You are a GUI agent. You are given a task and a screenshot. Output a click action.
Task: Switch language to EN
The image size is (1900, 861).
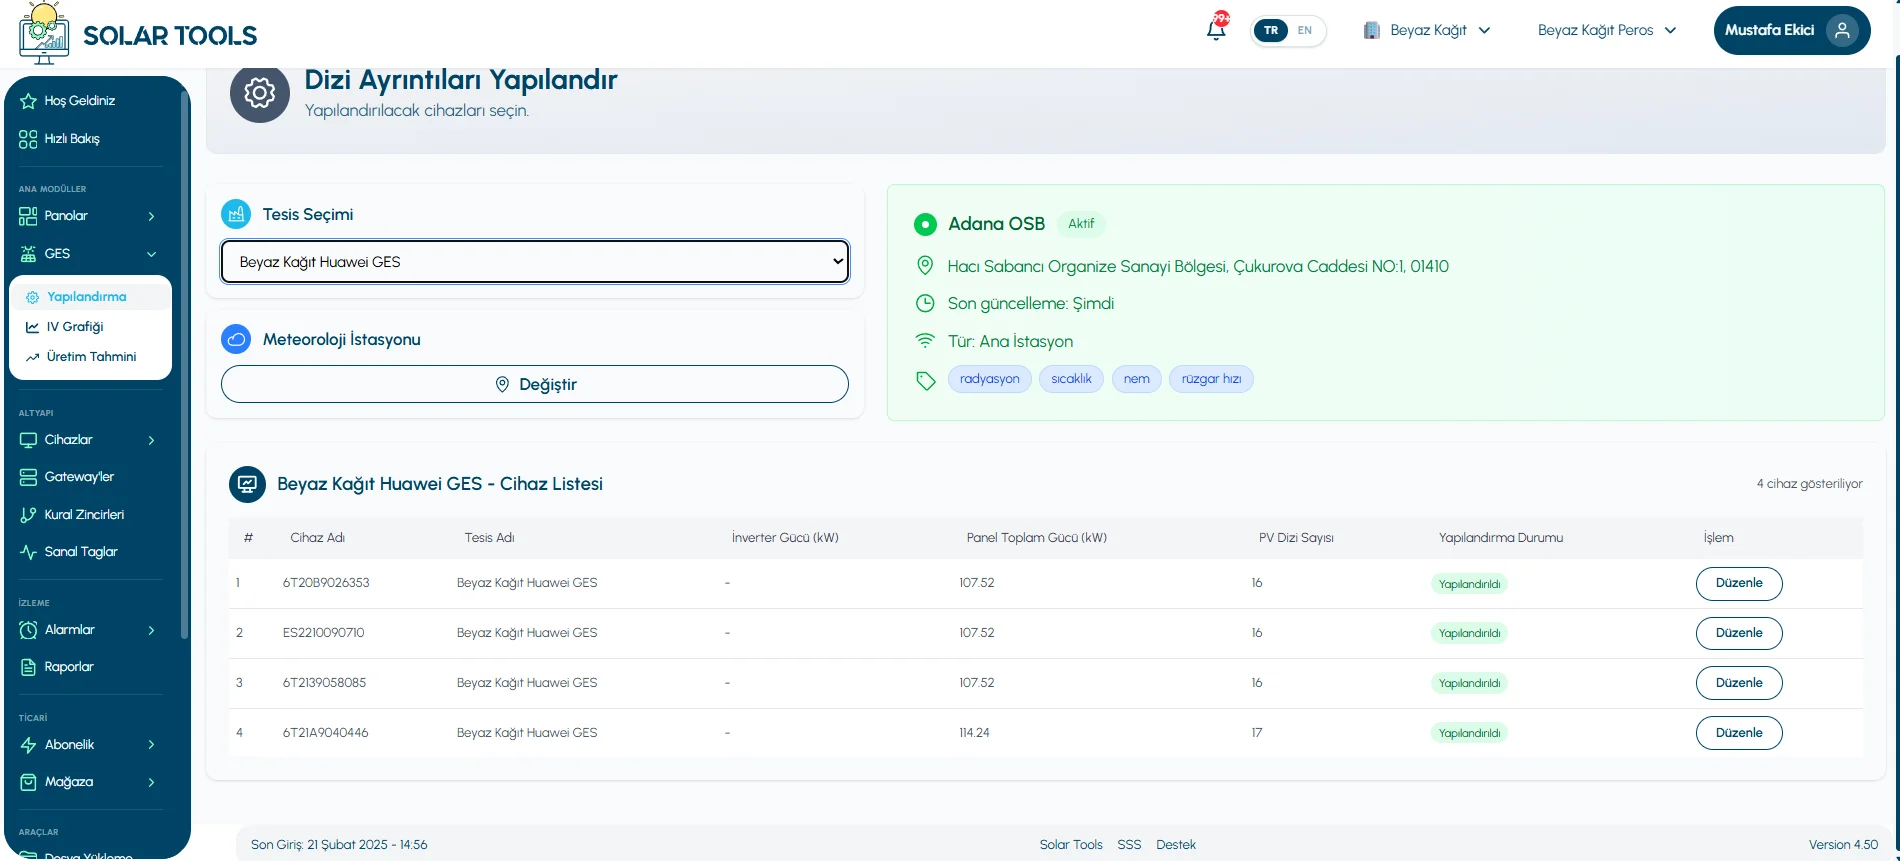(1305, 30)
